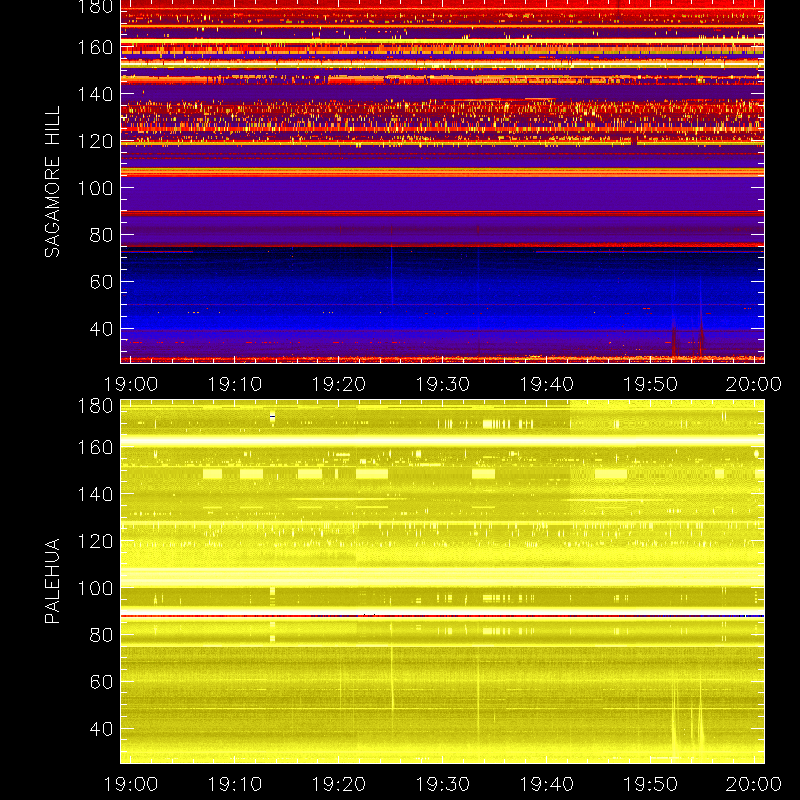Click the 19:00 time label below Palehua plot
The image size is (800, 800).
(x=131, y=784)
